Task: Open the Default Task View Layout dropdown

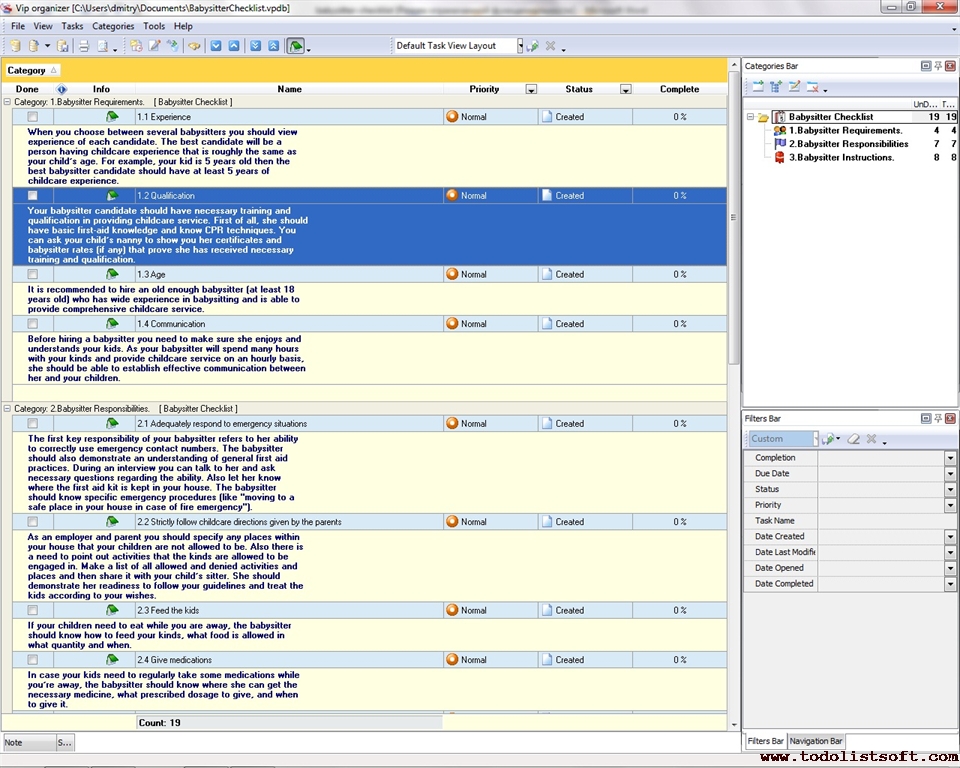Action: (x=519, y=46)
